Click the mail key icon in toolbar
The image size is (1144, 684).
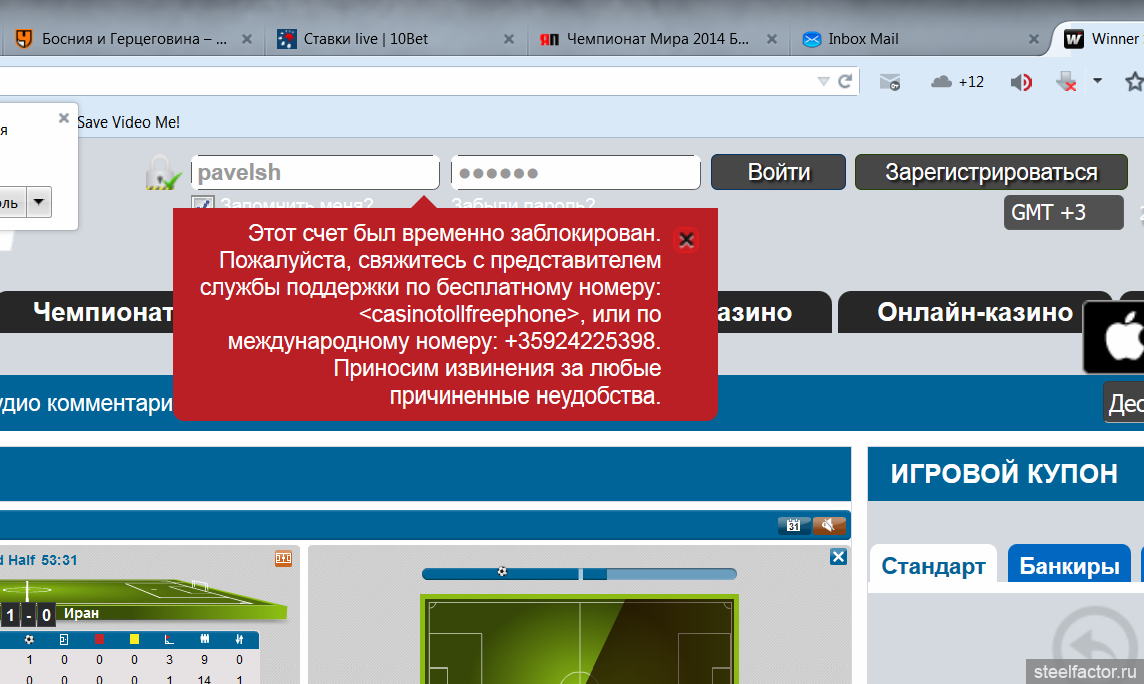click(x=889, y=82)
